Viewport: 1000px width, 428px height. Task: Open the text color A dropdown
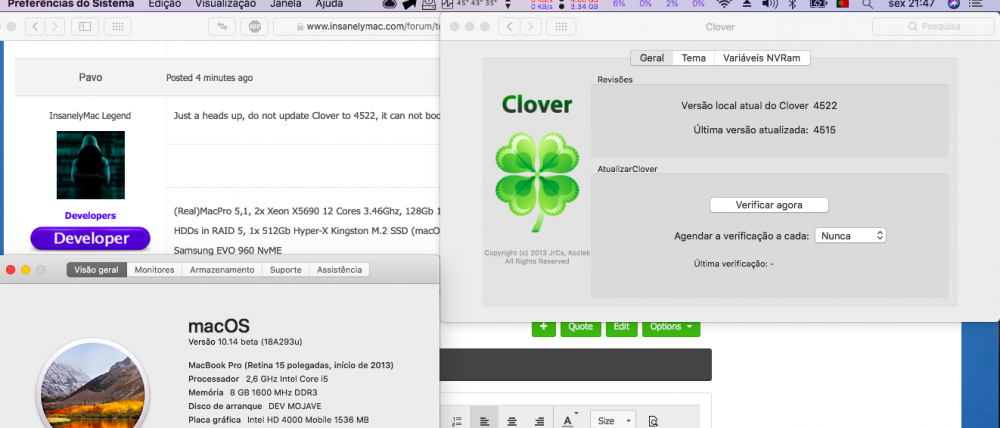click(570, 421)
